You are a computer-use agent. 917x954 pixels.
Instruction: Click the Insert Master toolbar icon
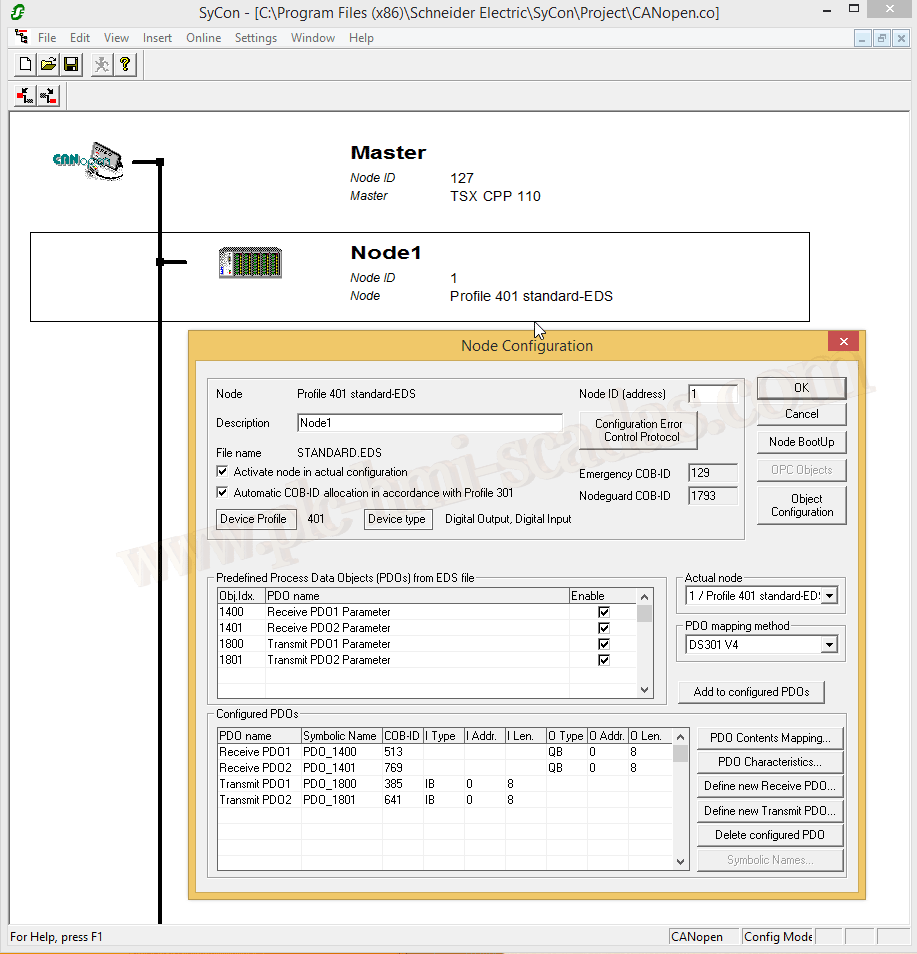[x=26, y=96]
